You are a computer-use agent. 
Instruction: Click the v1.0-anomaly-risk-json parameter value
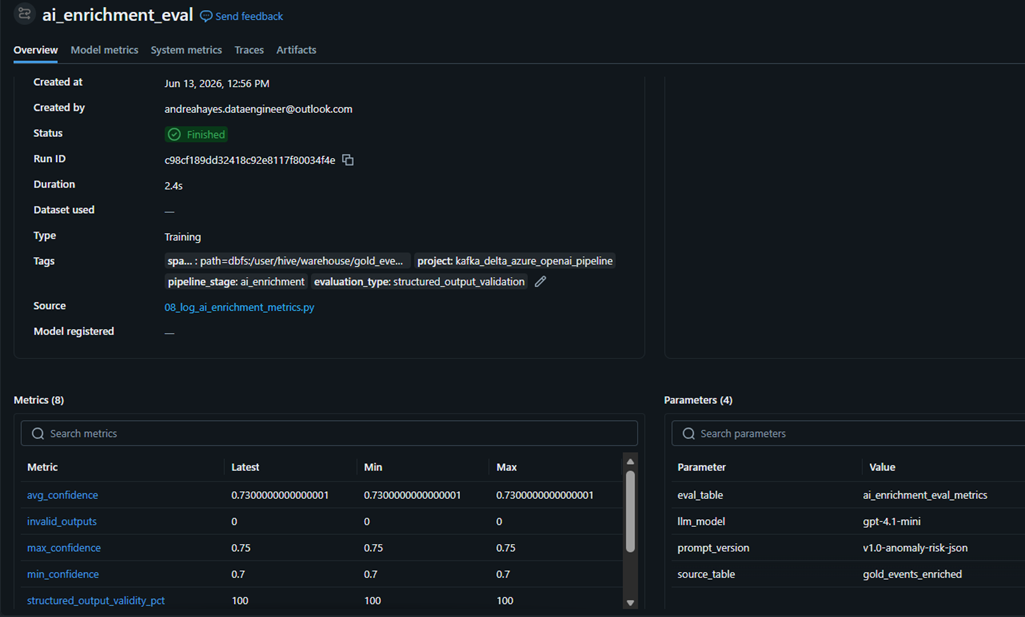point(915,548)
